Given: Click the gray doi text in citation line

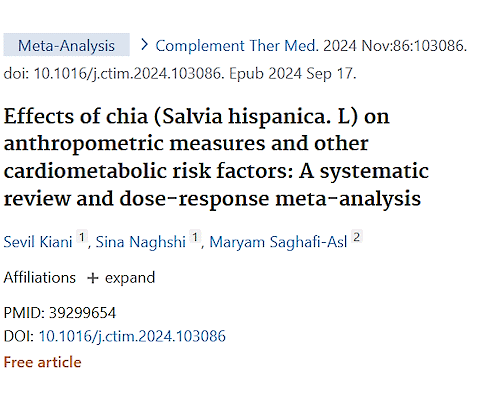Looking at the screenshot, I should click(113, 73).
